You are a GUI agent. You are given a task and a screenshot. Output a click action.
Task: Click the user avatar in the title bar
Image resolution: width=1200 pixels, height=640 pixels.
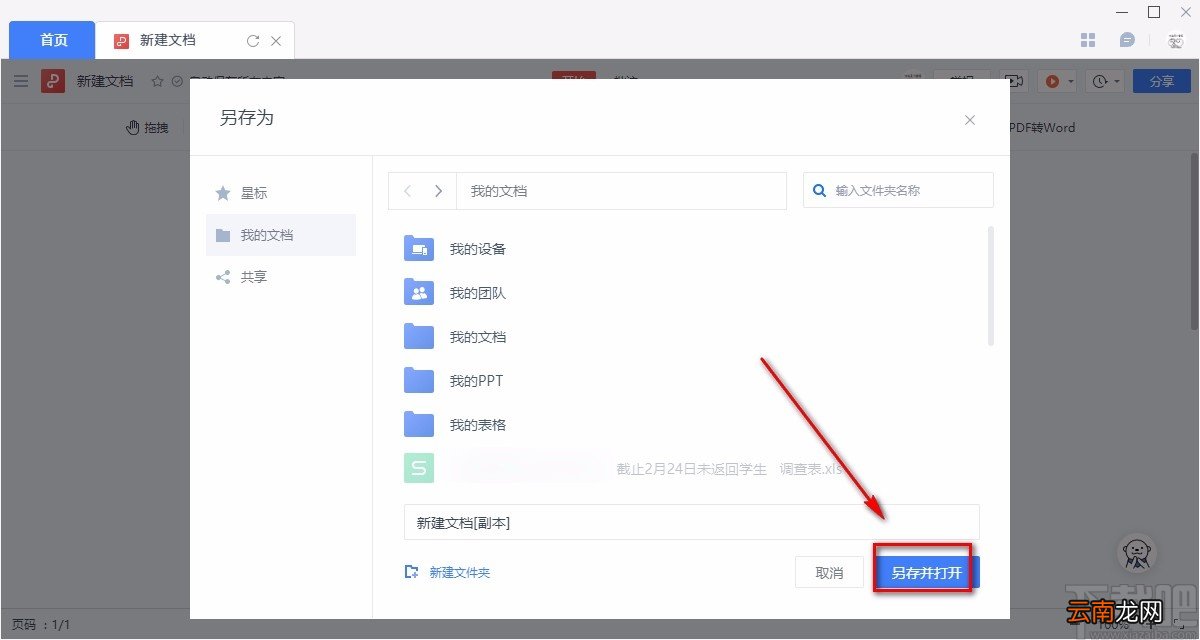tap(1175, 40)
